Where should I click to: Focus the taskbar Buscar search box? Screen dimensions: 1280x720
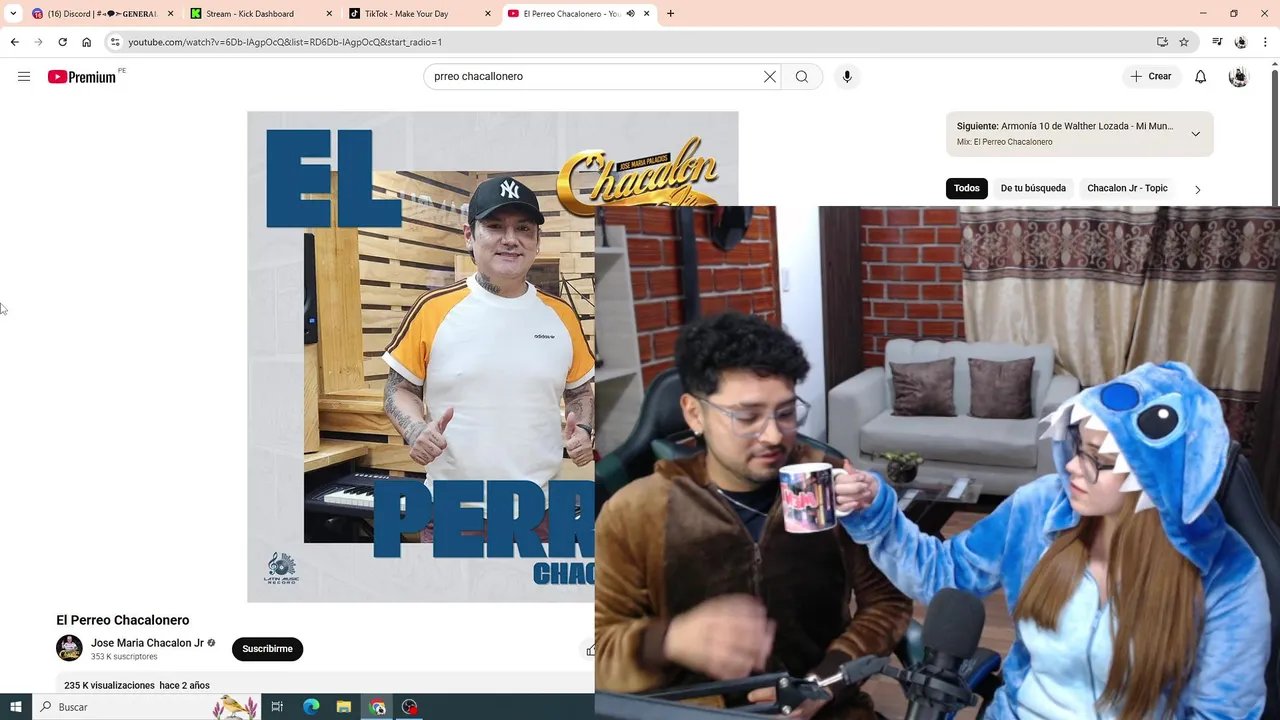pos(146,707)
